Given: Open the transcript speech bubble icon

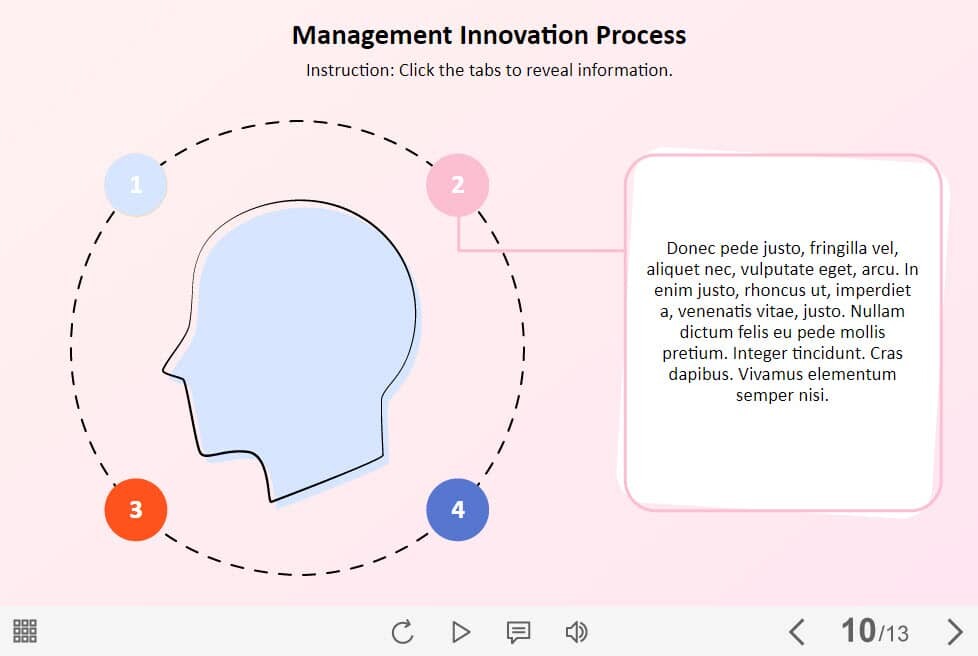Looking at the screenshot, I should [518, 632].
